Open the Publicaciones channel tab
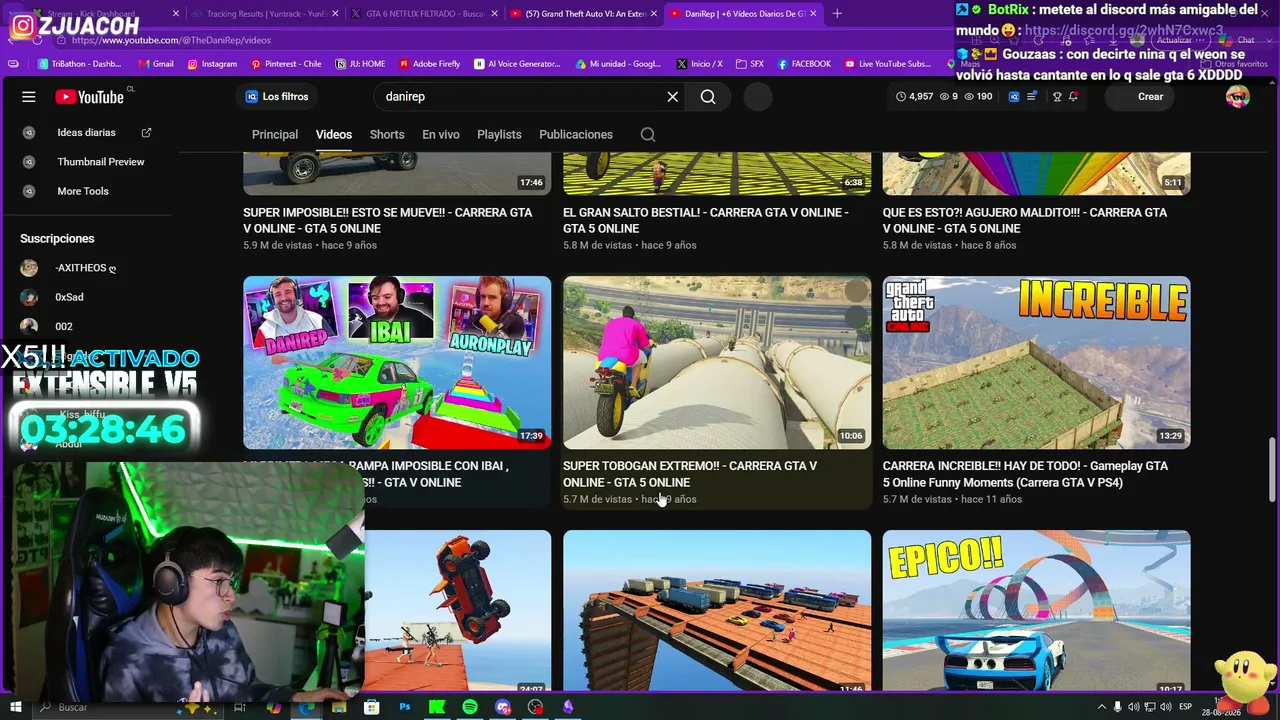The image size is (1280, 720). pos(576,135)
